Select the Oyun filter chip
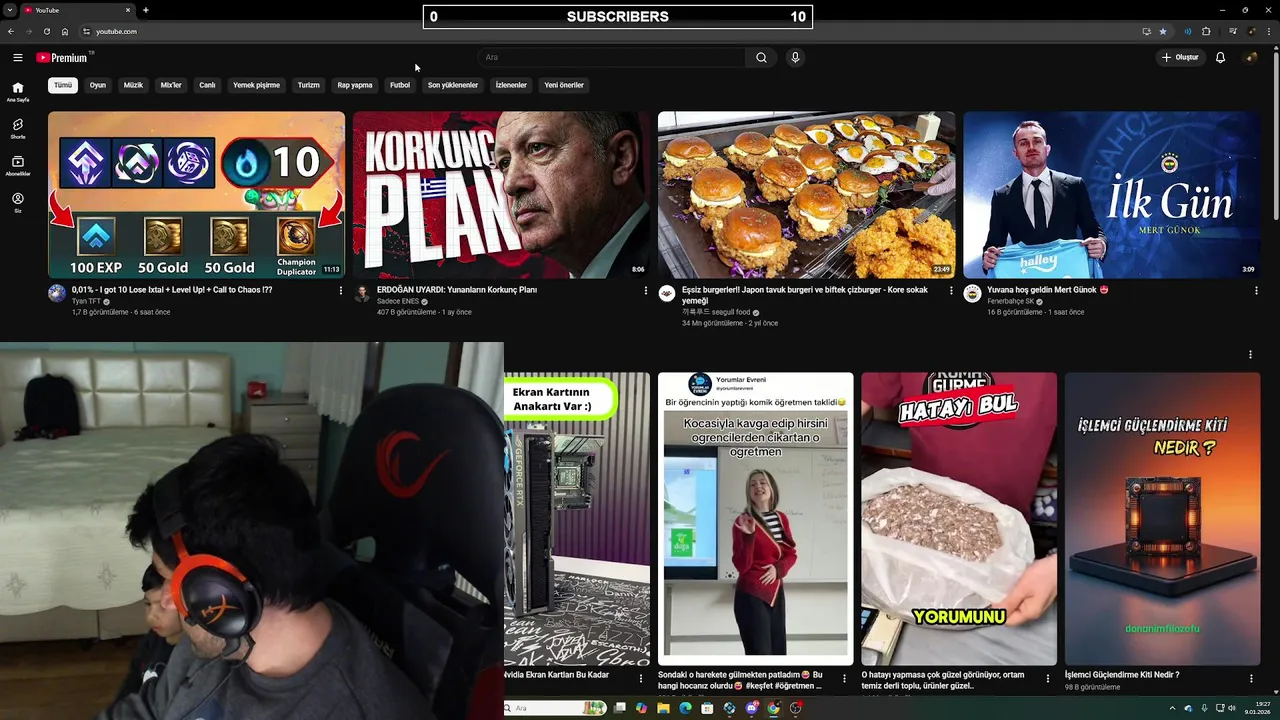This screenshot has width=1280, height=720. coord(98,85)
